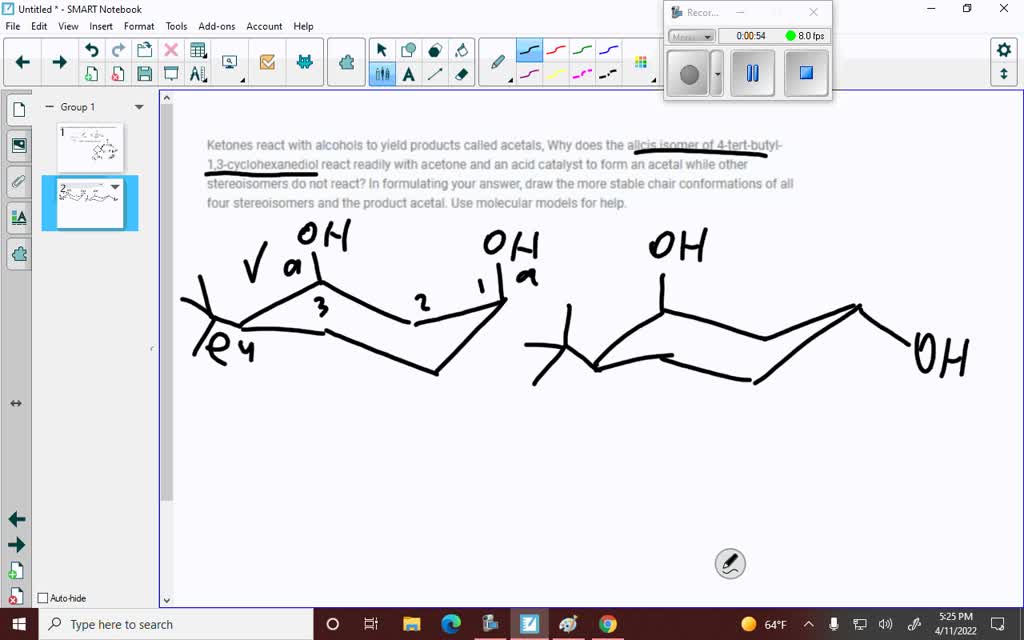Undo the last drawing action
Screen dimensions: 1024x640
click(x=92, y=47)
